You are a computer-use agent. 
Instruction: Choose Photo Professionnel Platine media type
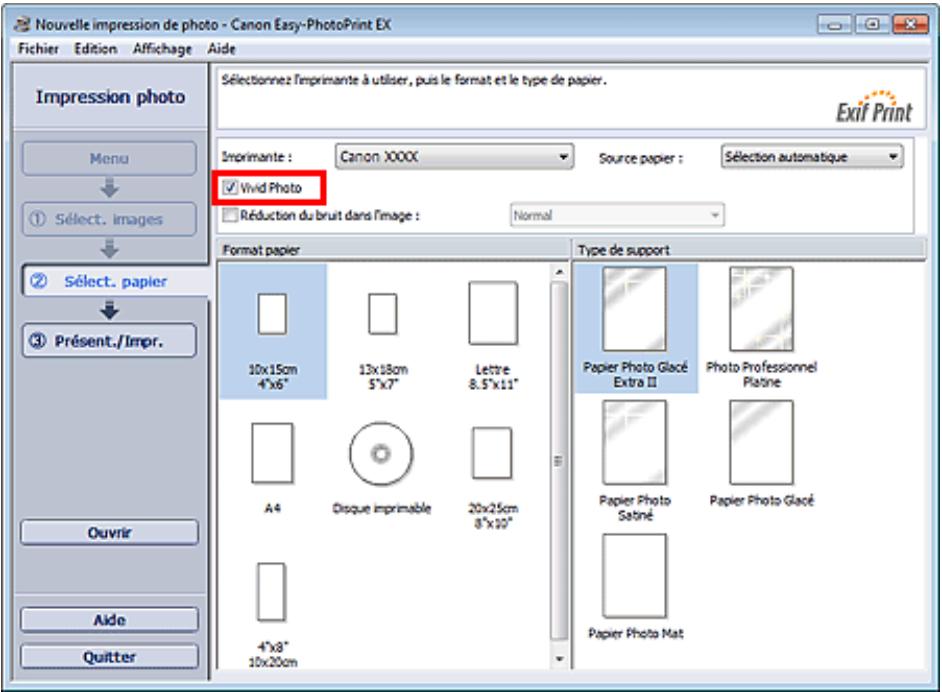[761, 328]
